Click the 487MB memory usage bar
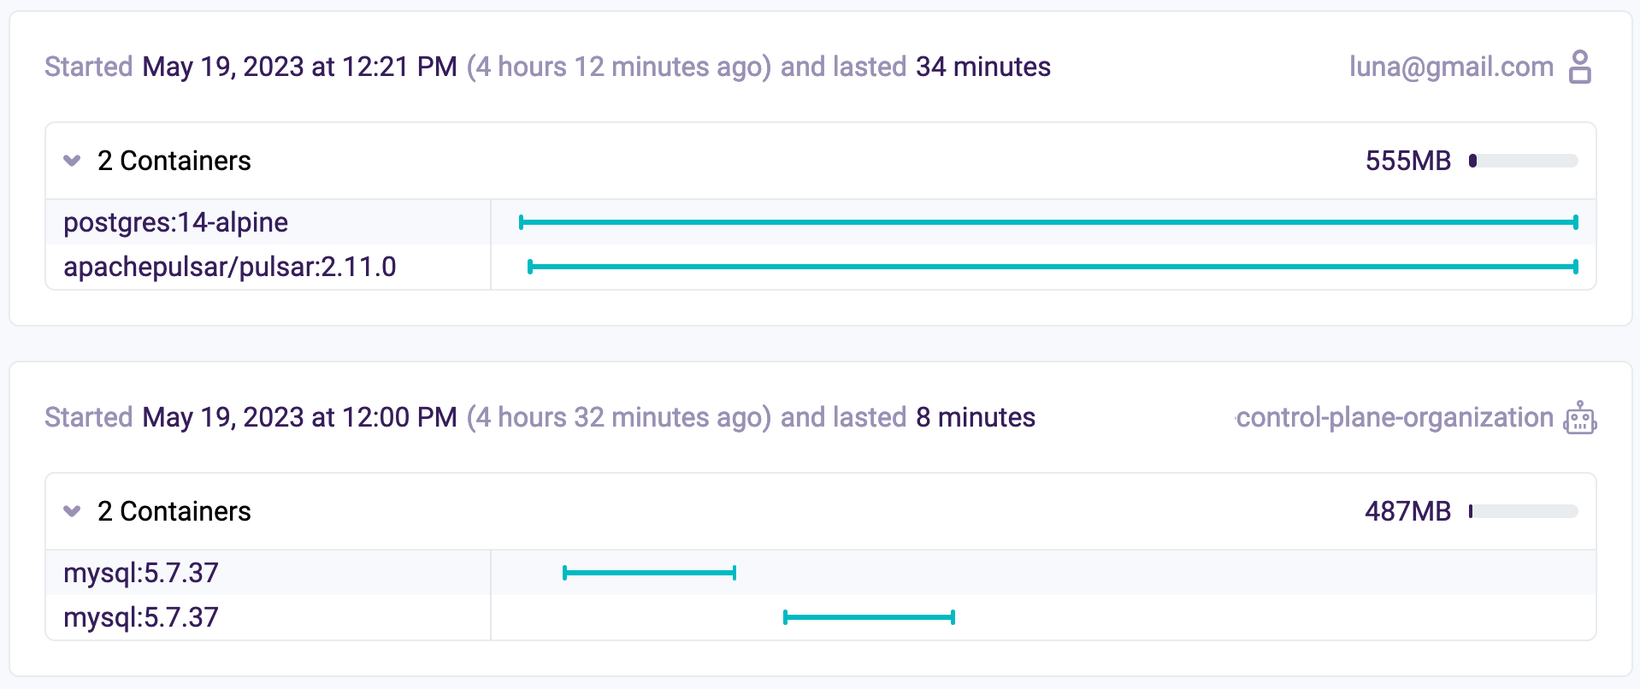Screen dimensions: 1640x689 pyautogui.click(x=1523, y=512)
